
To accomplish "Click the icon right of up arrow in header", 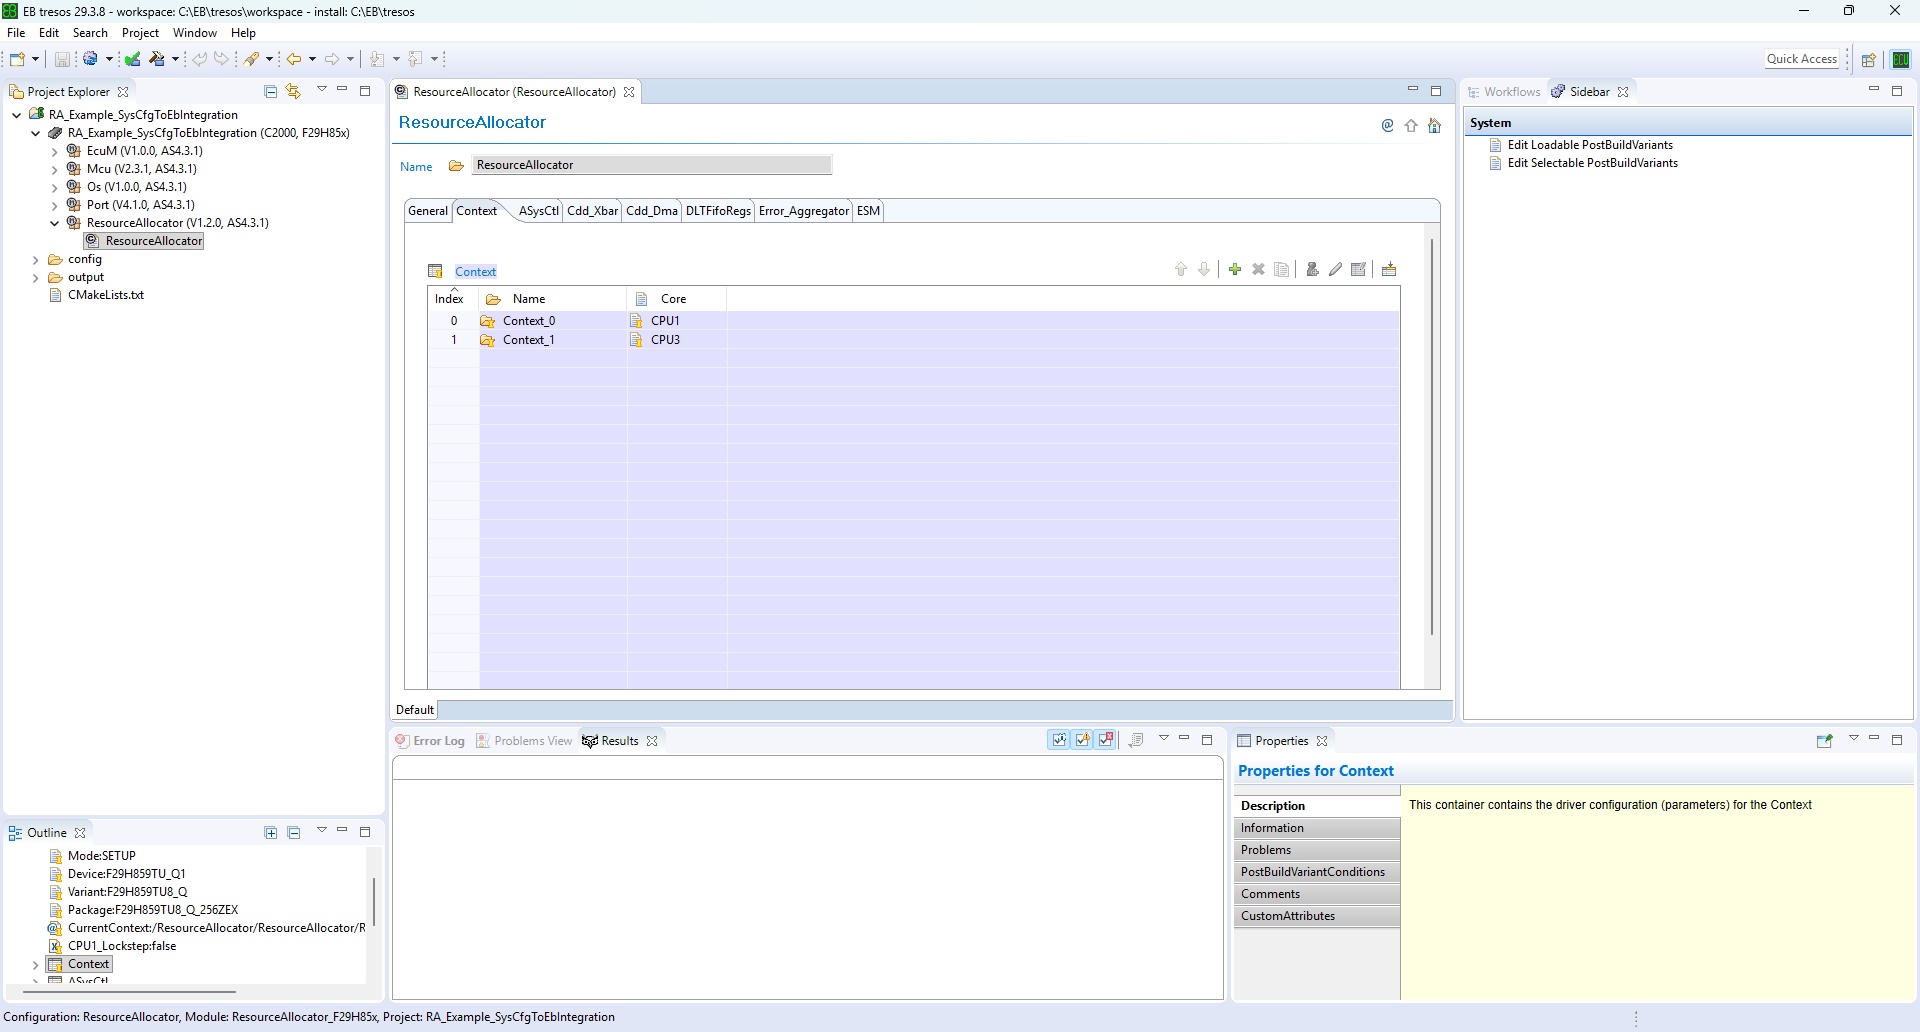I will click(x=1435, y=126).
